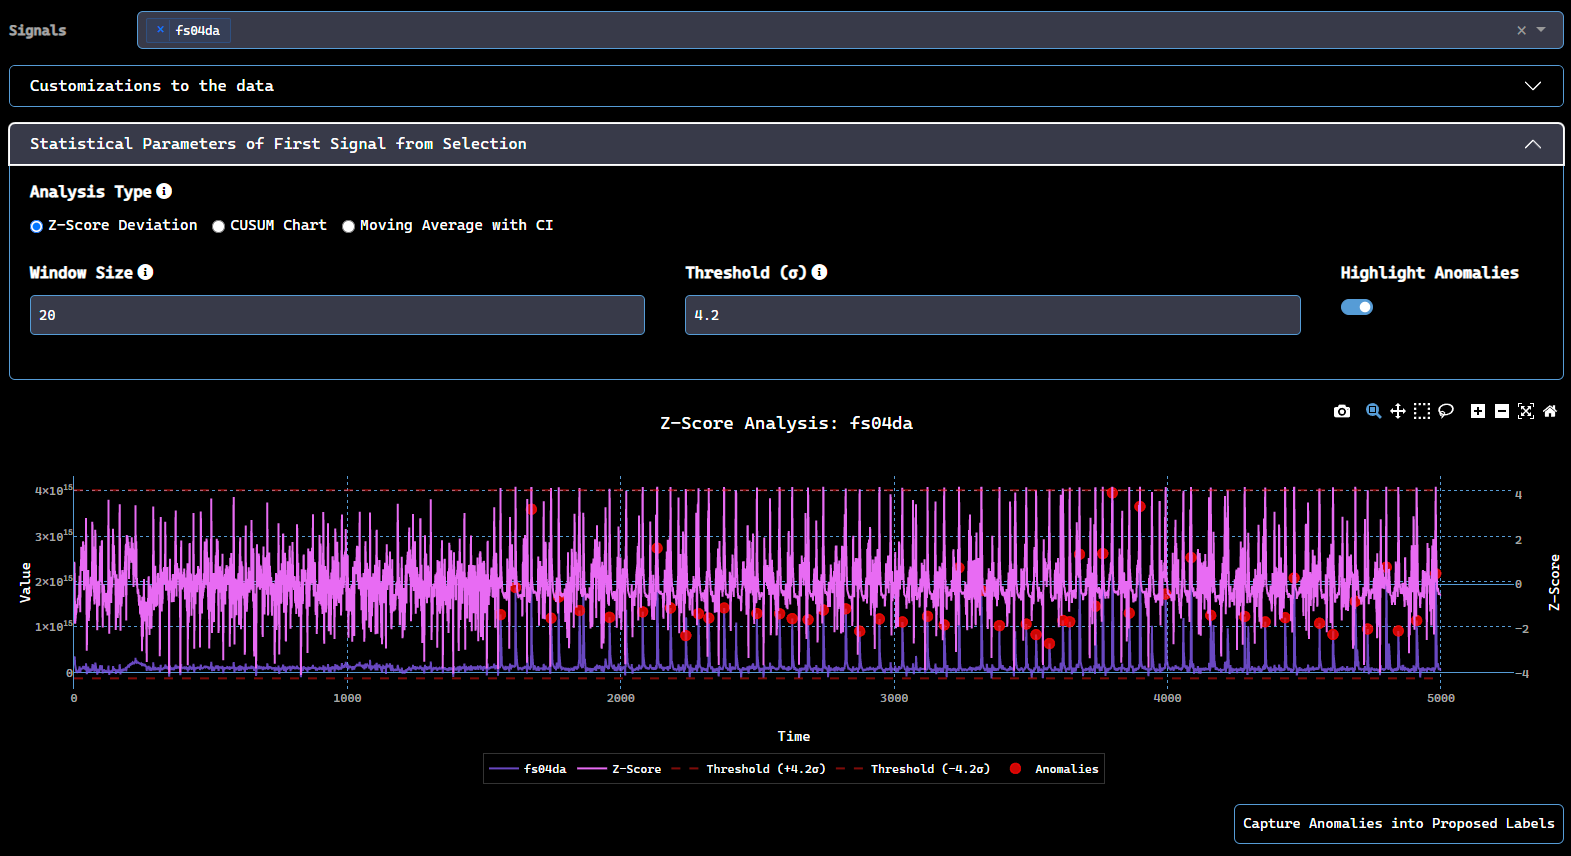Select the Zoom tool in plot modebar

pyautogui.click(x=1374, y=411)
